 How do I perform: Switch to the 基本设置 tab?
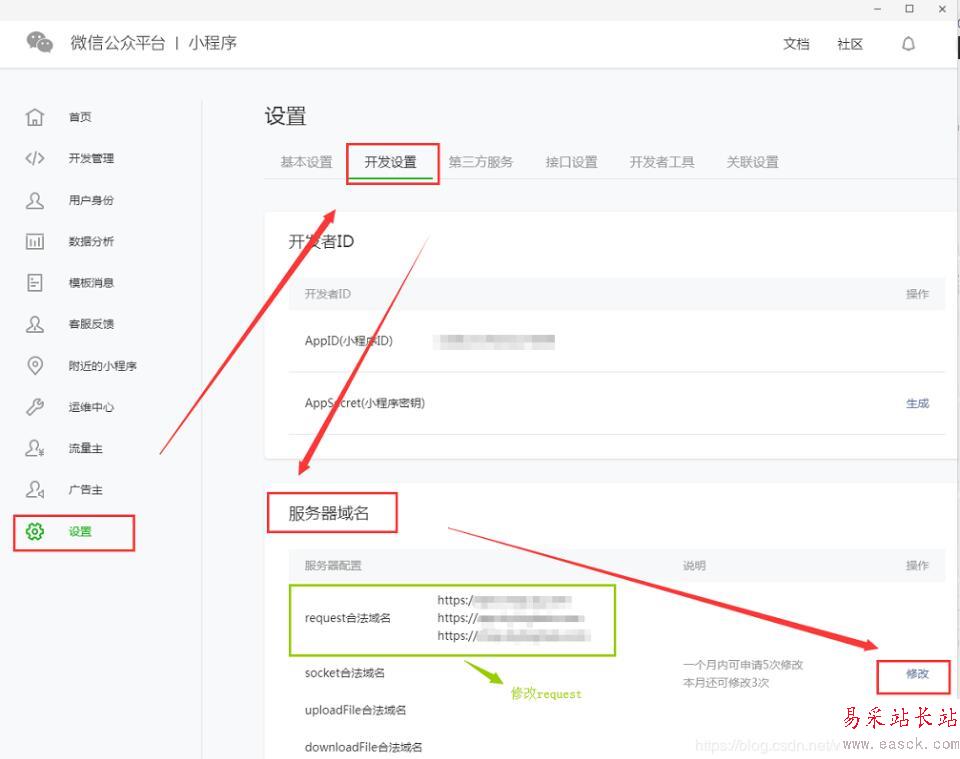pyautogui.click(x=306, y=162)
